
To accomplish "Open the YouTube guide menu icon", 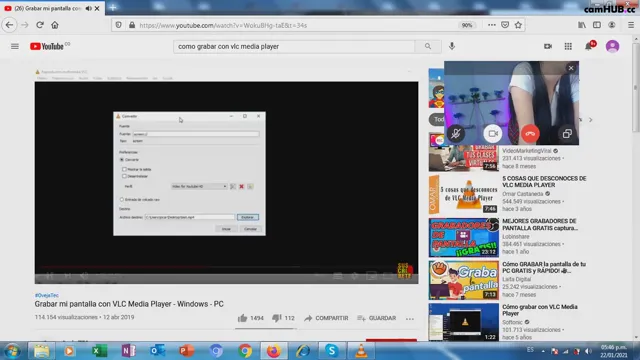I will tap(15, 46).
